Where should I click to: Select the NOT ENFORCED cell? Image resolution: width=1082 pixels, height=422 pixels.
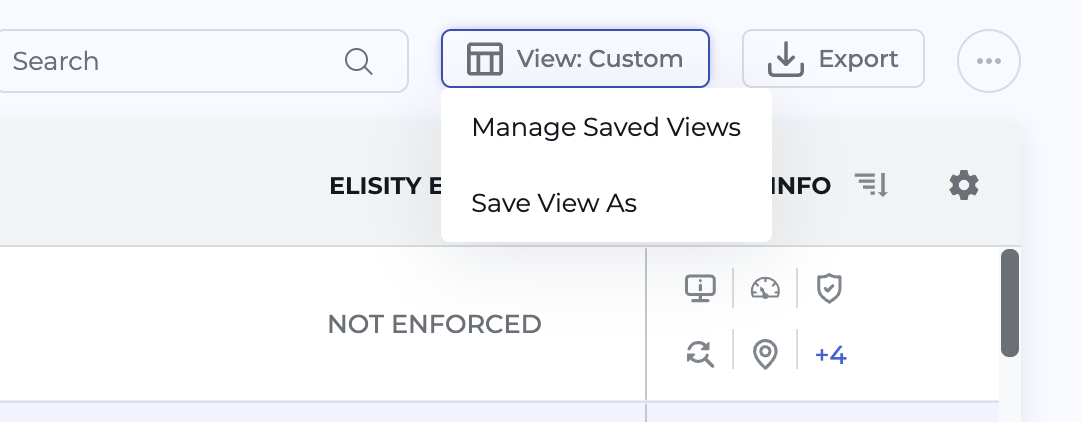[434, 324]
